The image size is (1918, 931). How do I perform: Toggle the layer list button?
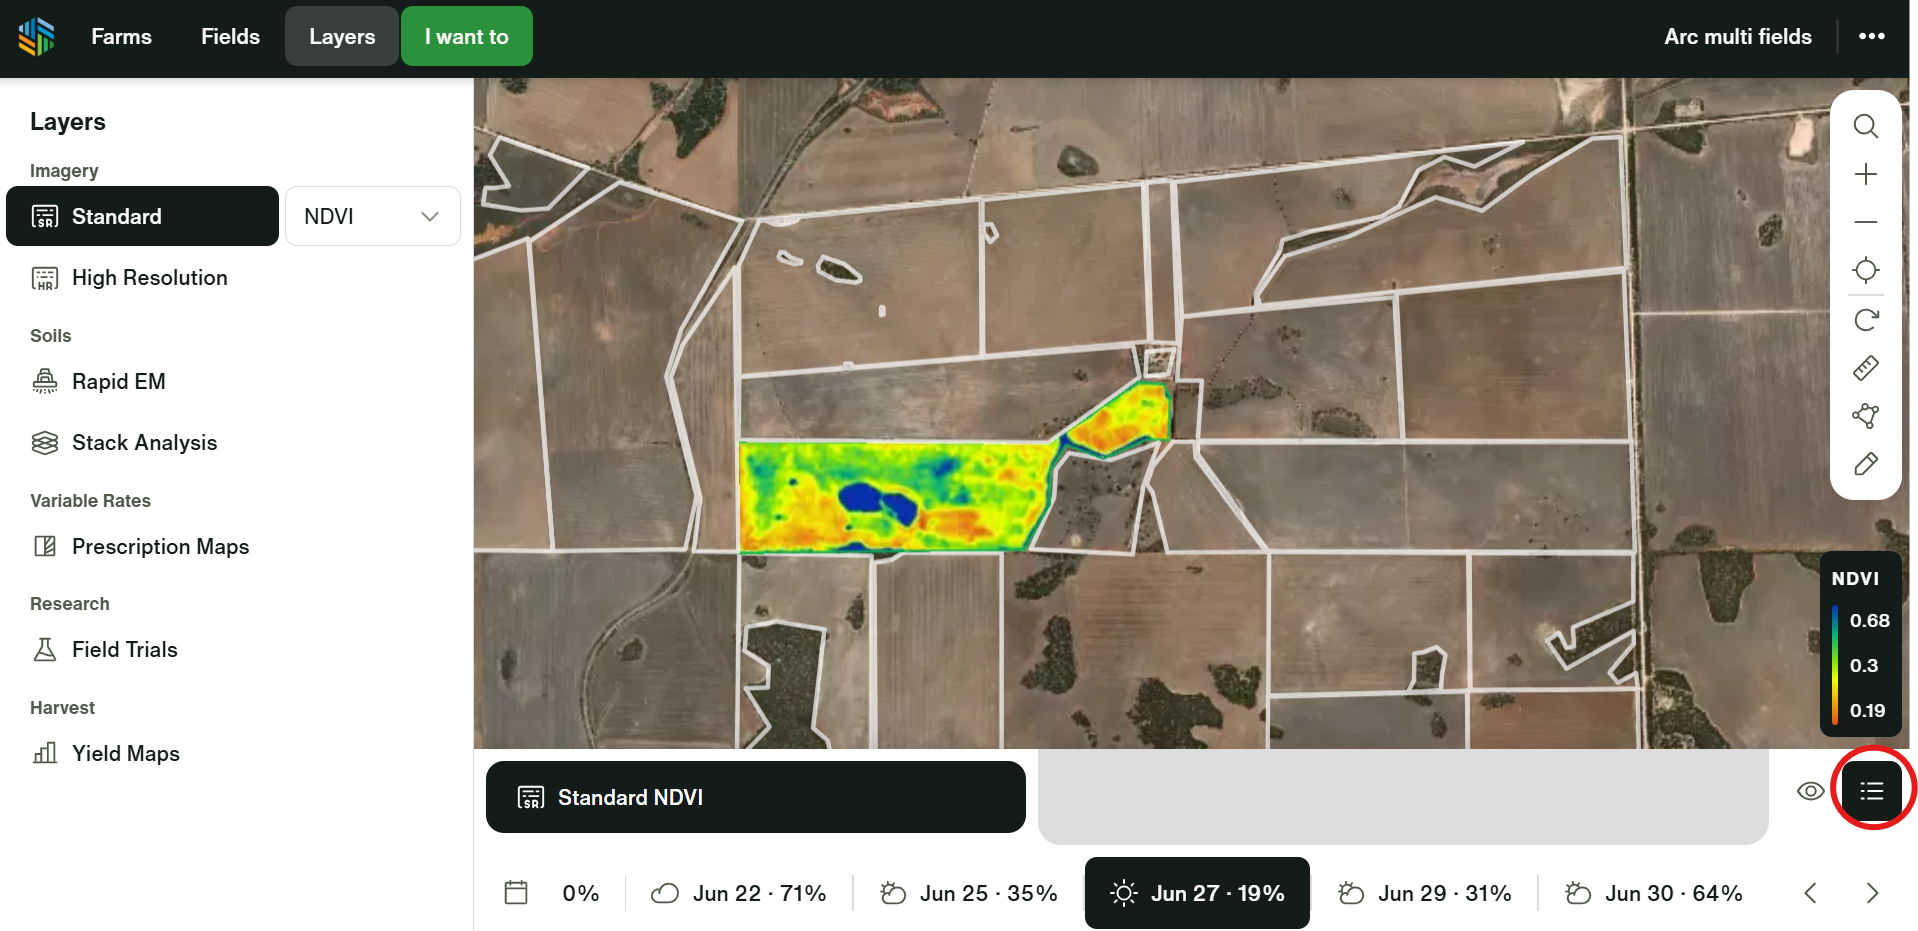[x=1871, y=791]
